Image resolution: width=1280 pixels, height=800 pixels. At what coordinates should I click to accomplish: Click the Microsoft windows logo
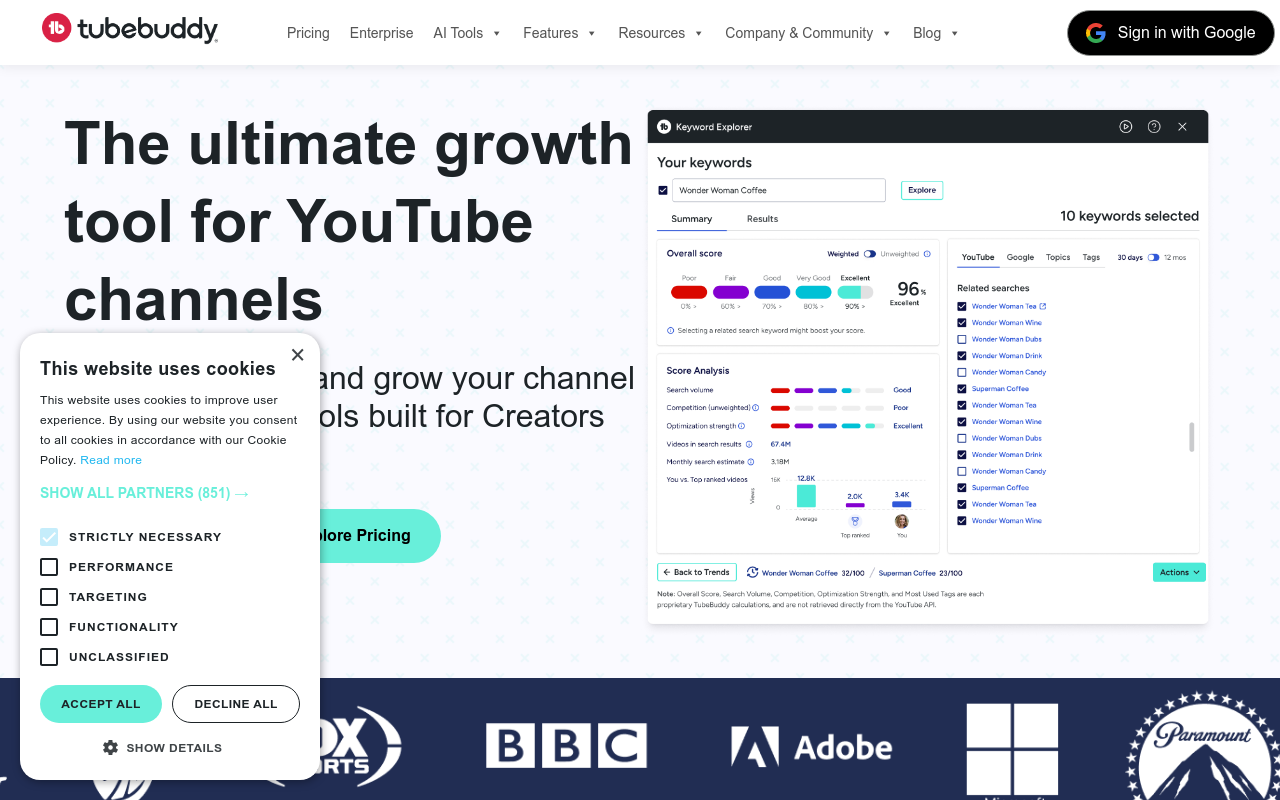1012,750
